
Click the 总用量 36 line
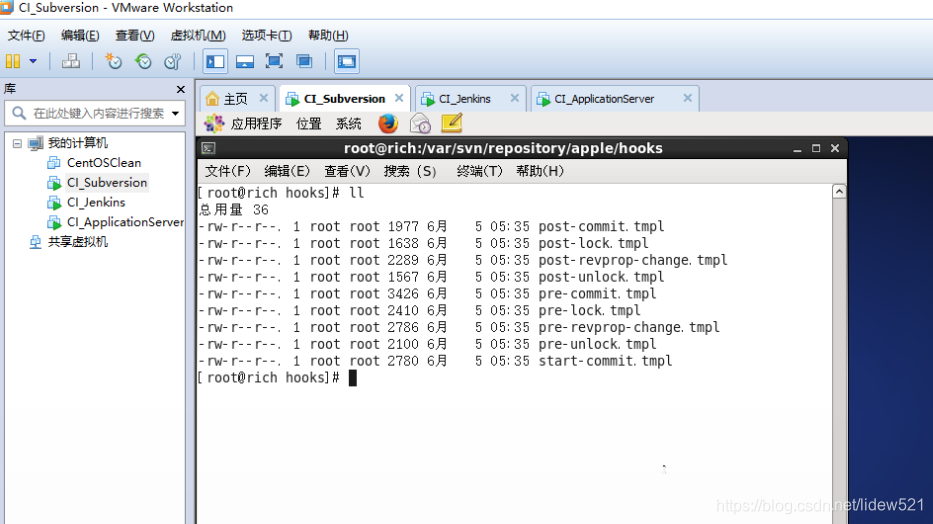click(234, 210)
